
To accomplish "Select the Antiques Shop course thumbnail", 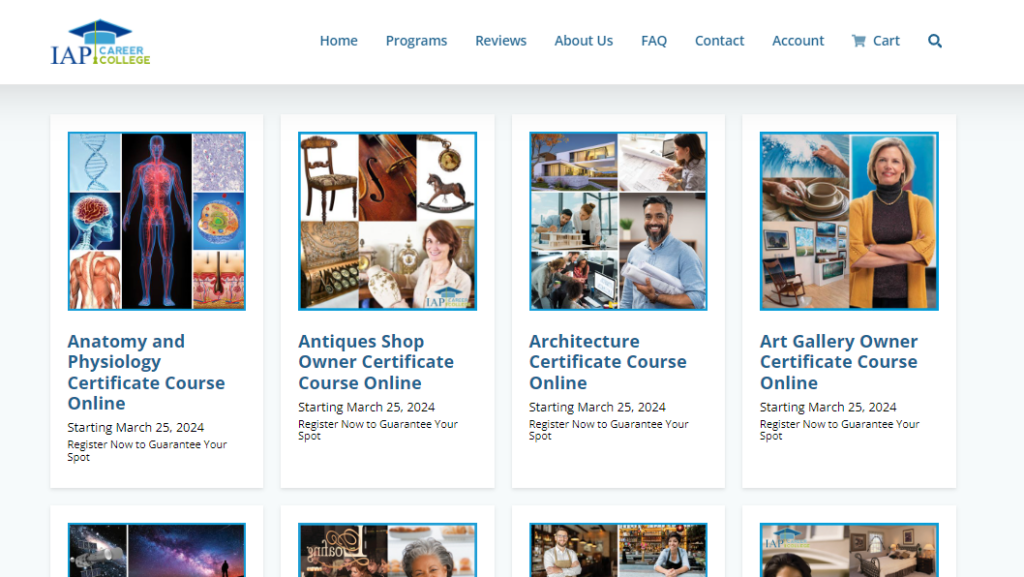I will [387, 221].
